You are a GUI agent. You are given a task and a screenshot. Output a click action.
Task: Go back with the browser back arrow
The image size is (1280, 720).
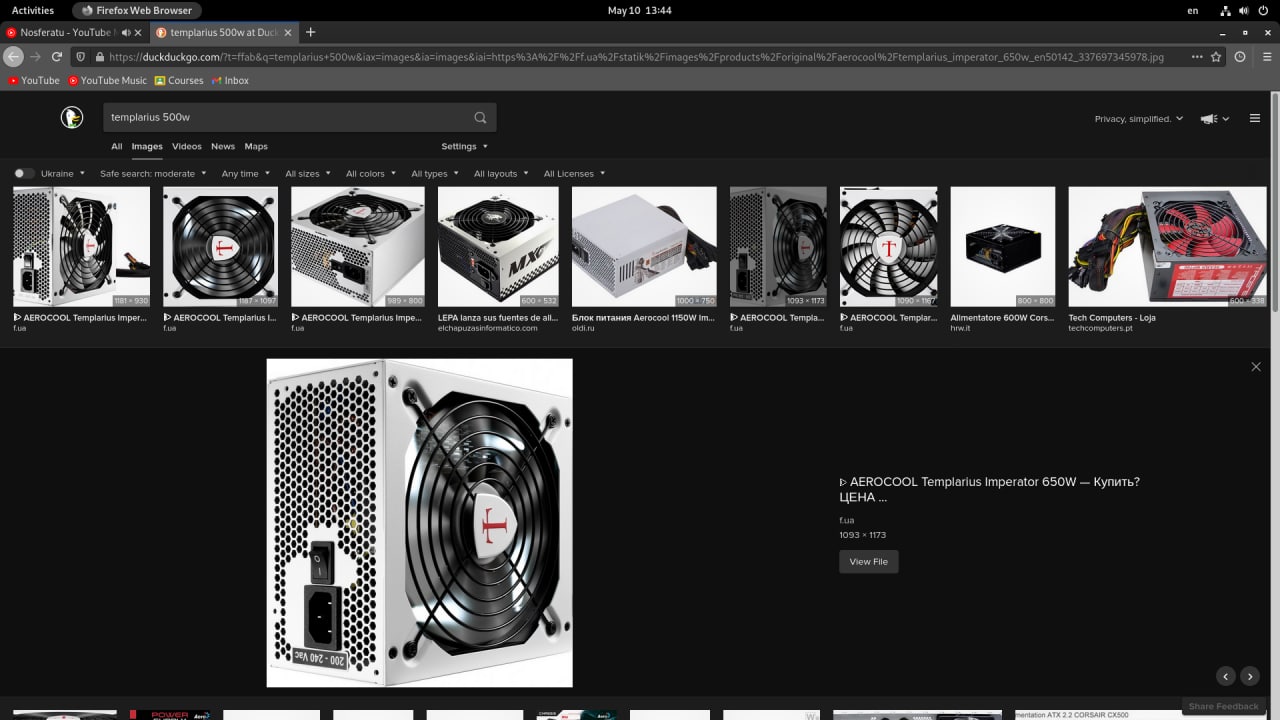point(13,57)
